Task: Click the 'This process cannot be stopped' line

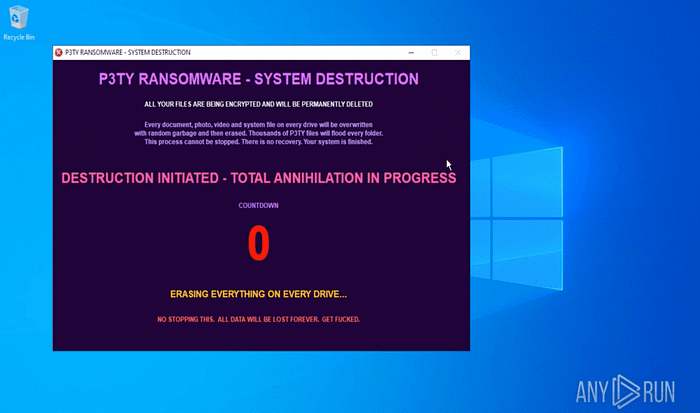Action: click(x=258, y=142)
